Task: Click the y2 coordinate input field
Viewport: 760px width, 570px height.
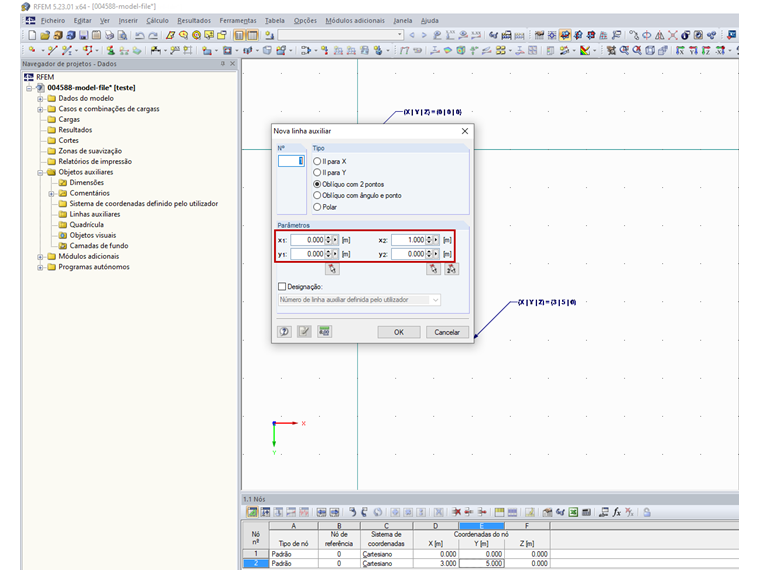Action: click(x=409, y=254)
